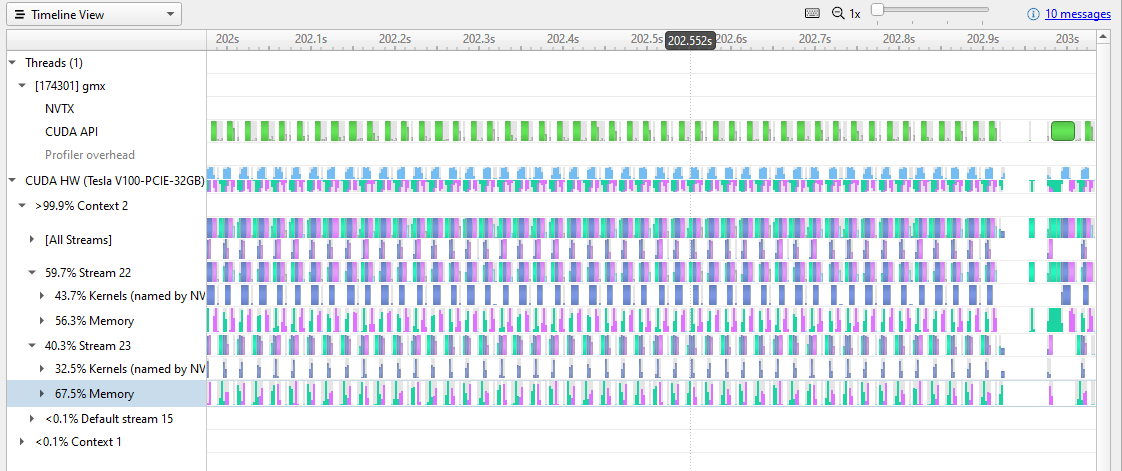Expand 43.7% Kernels under Stream 22
1122x471 pixels.
(42, 296)
